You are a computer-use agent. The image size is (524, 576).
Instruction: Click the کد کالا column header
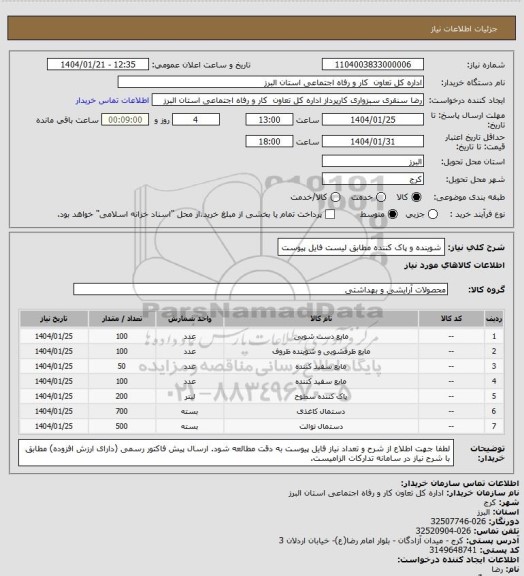(451, 319)
